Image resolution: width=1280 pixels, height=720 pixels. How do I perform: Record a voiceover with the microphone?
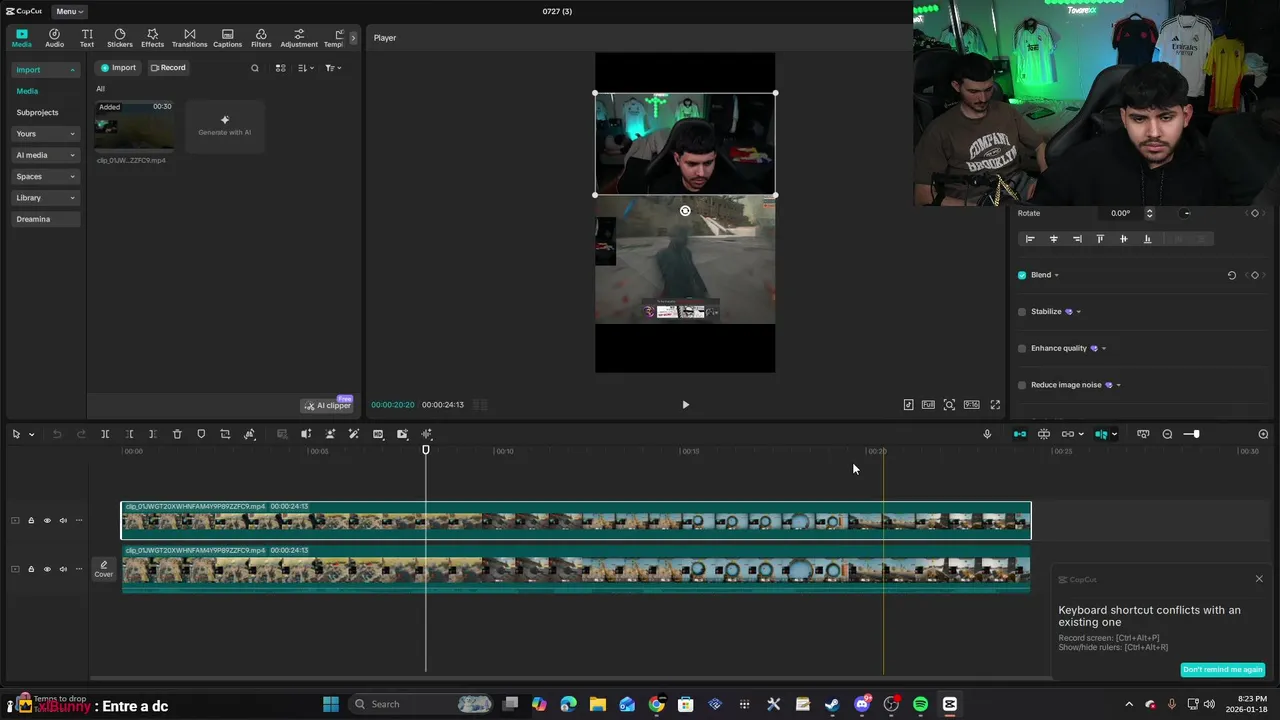pos(987,434)
